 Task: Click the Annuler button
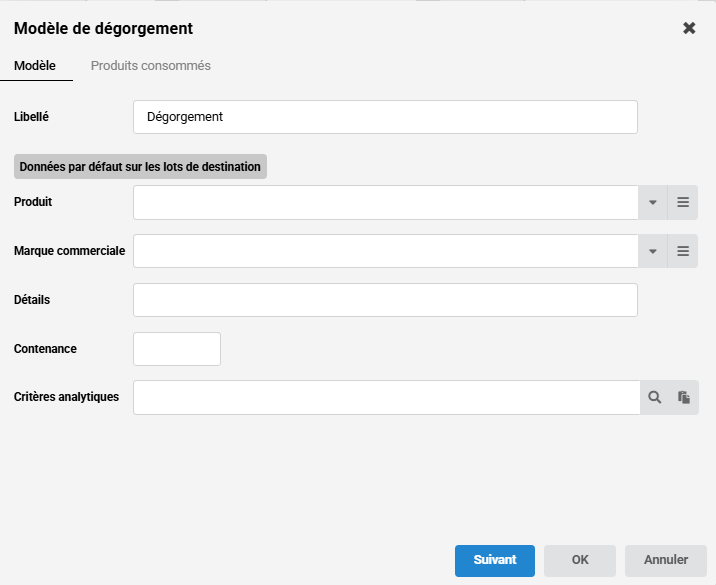(666, 560)
